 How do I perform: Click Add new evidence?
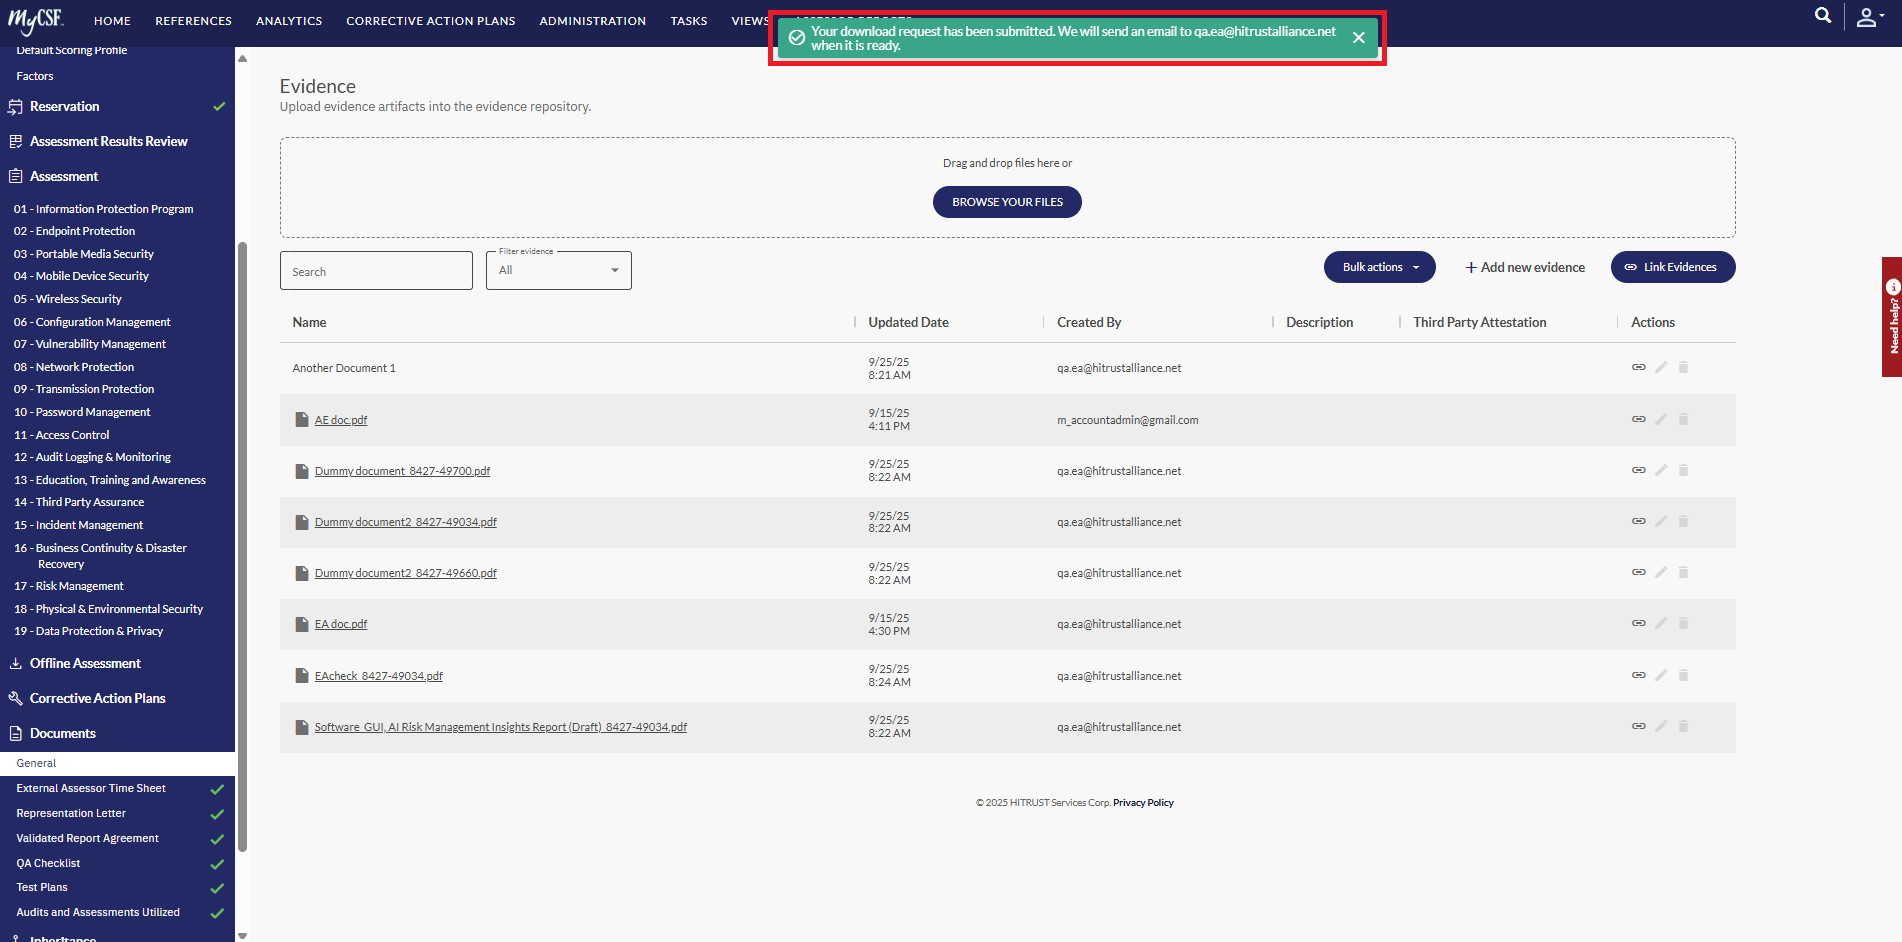click(x=1525, y=267)
